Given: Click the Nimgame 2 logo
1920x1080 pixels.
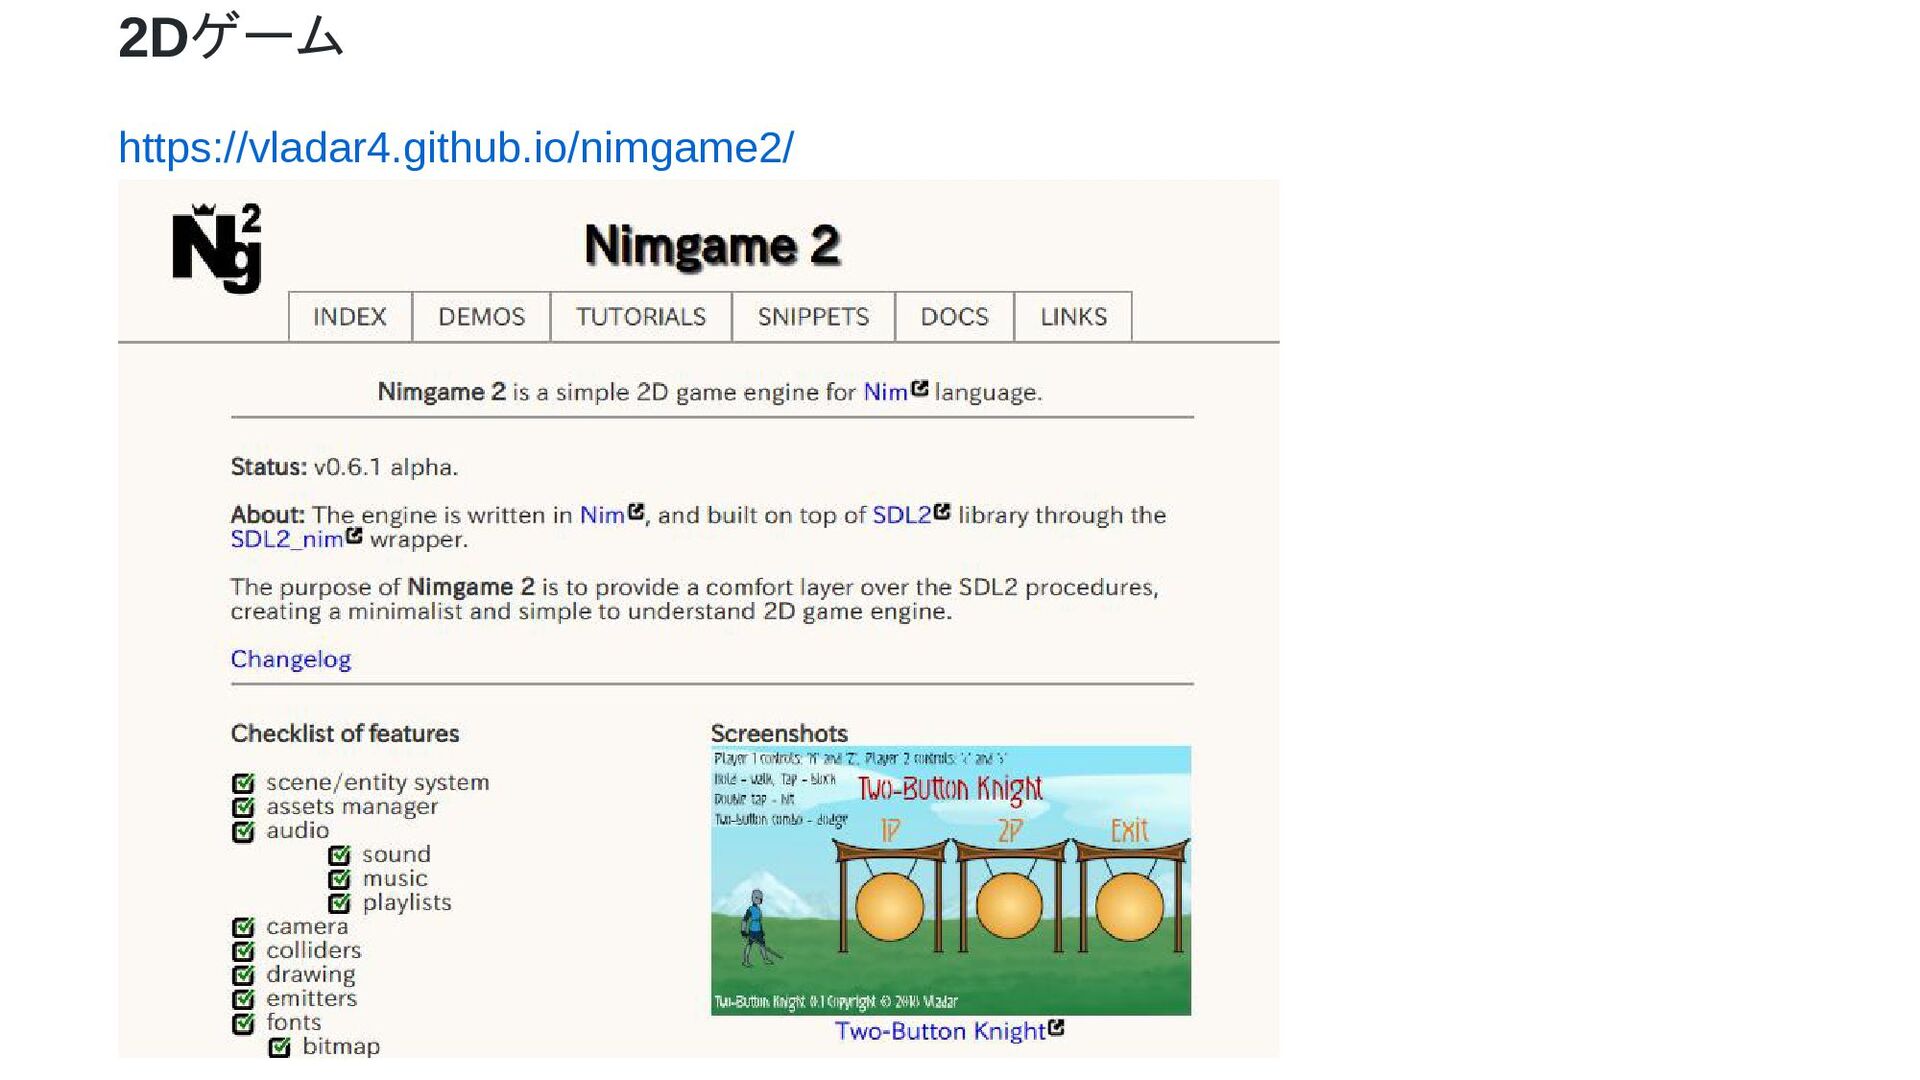Looking at the screenshot, I should [x=217, y=248].
